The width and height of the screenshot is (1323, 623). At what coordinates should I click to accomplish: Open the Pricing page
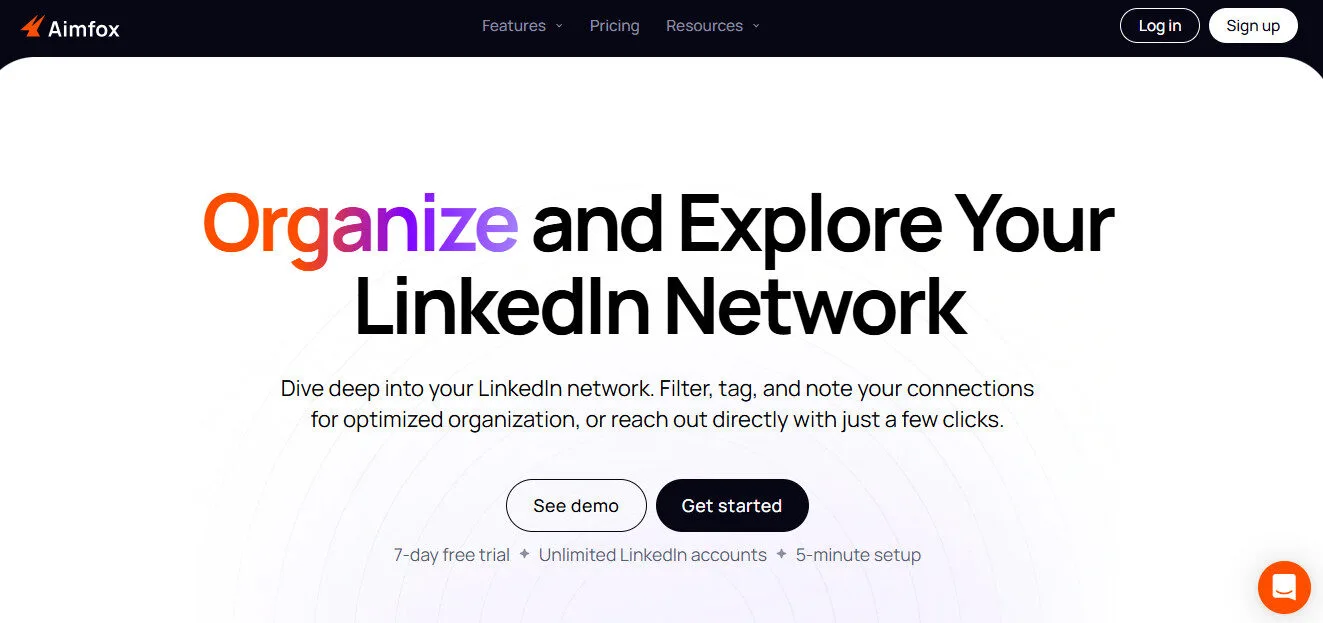click(614, 26)
